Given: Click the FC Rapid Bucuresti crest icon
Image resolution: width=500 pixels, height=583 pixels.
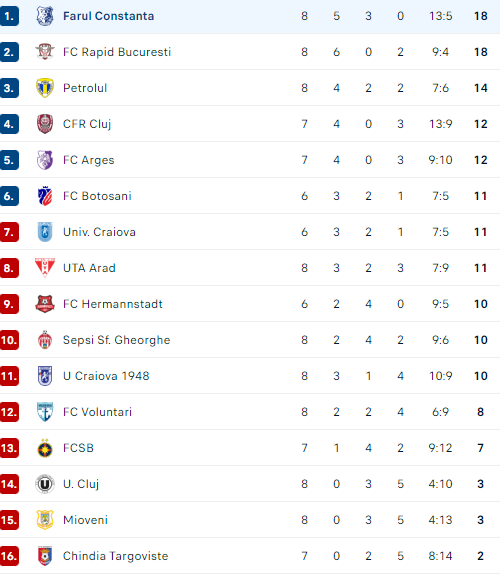Looking at the screenshot, I should [45, 52].
